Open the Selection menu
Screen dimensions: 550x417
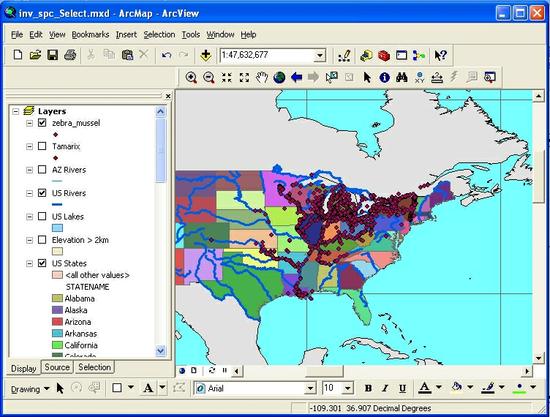[159, 35]
